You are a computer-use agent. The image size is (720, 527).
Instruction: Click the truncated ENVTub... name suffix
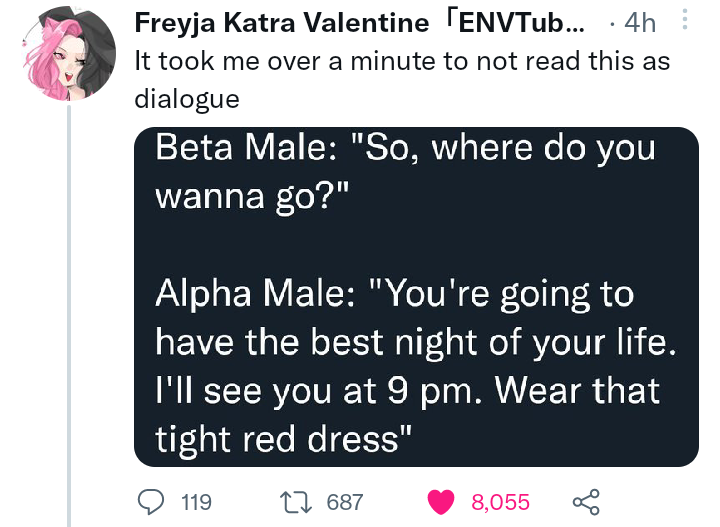pyautogui.click(x=512, y=22)
